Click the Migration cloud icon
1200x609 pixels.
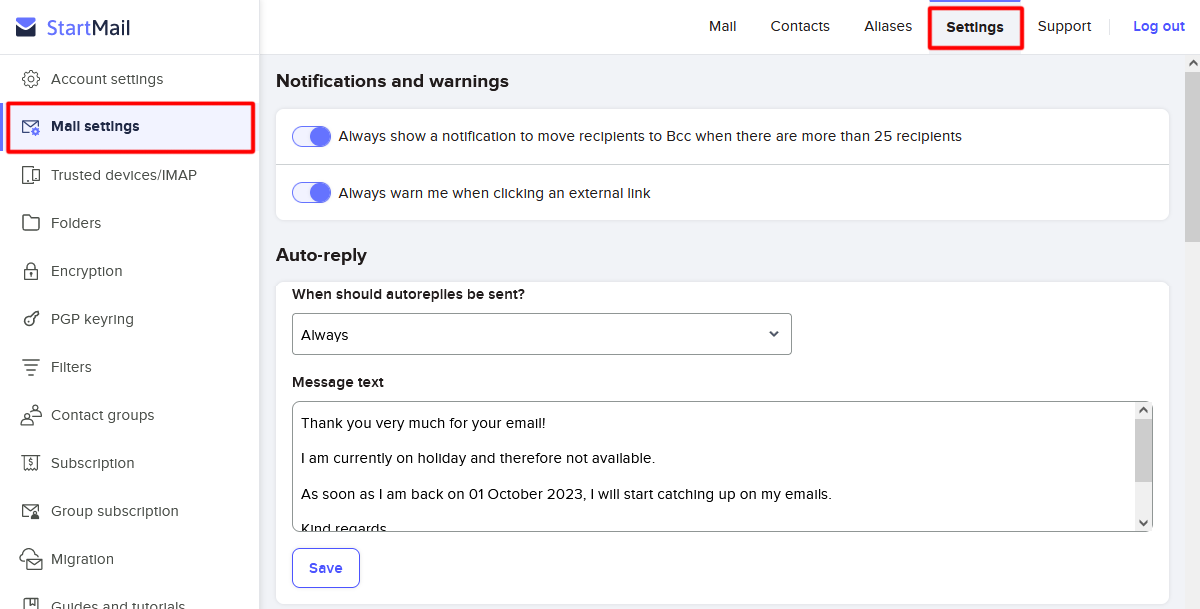click(x=31, y=559)
